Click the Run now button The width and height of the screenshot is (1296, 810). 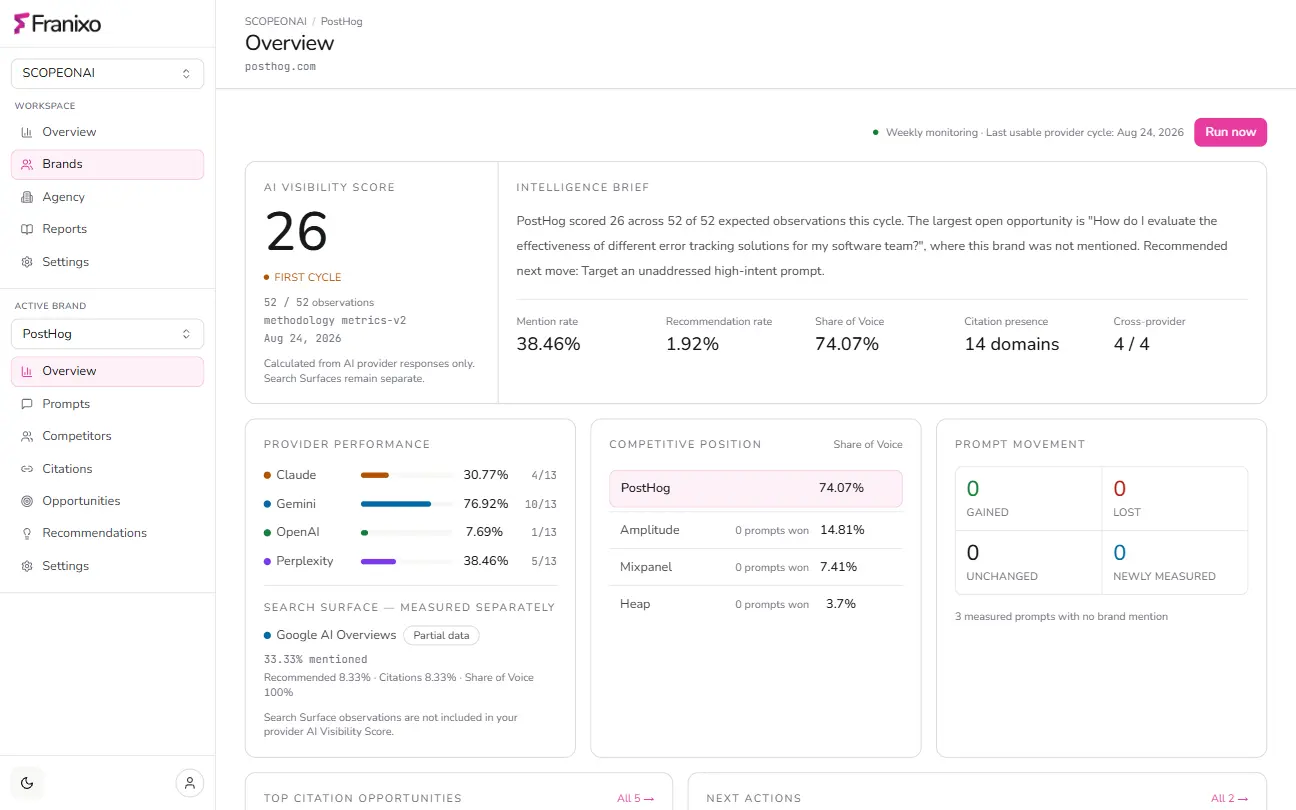1230,132
